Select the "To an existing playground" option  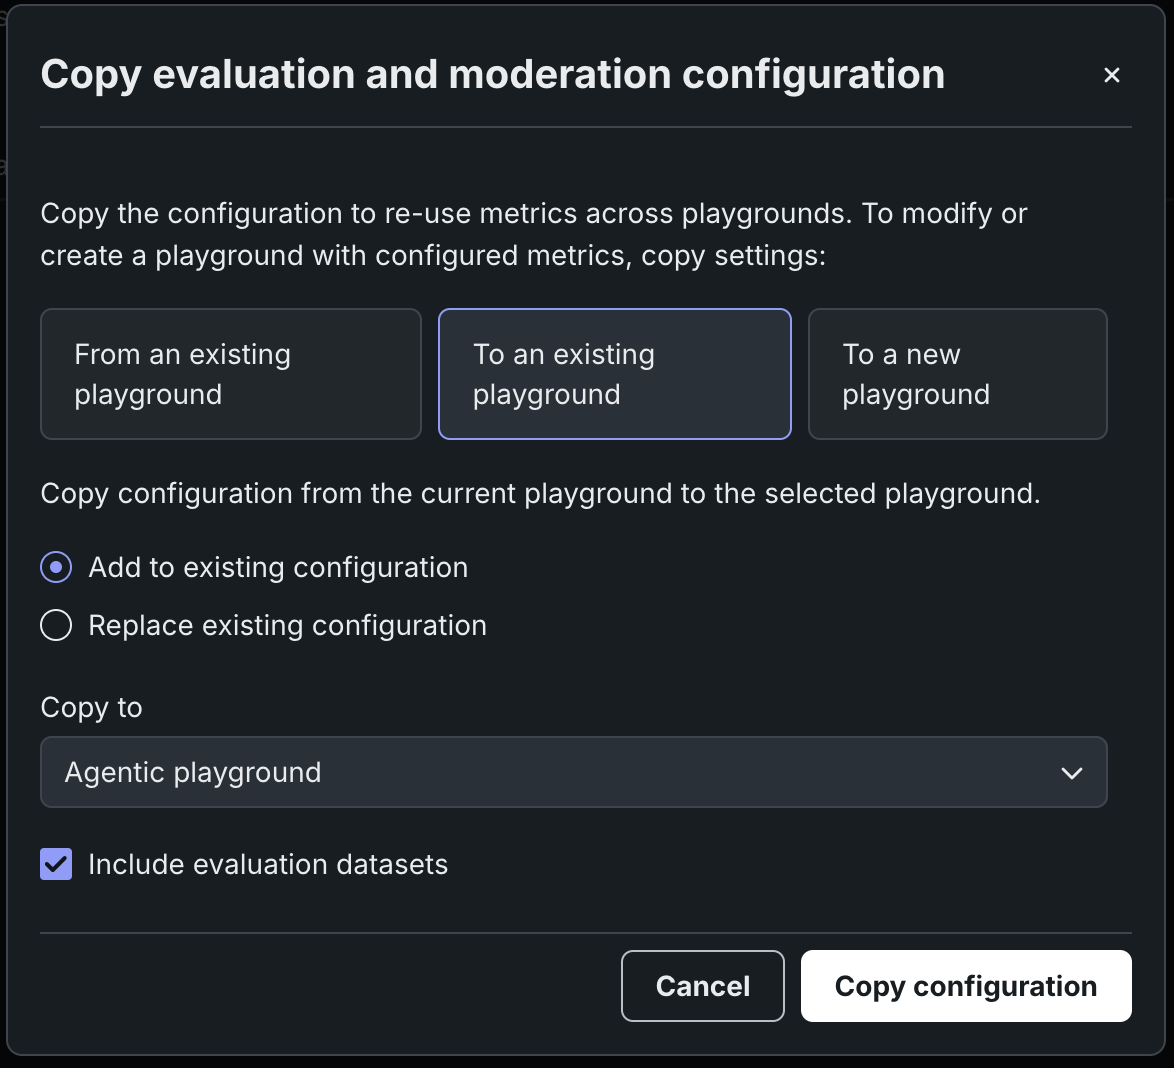(x=614, y=374)
